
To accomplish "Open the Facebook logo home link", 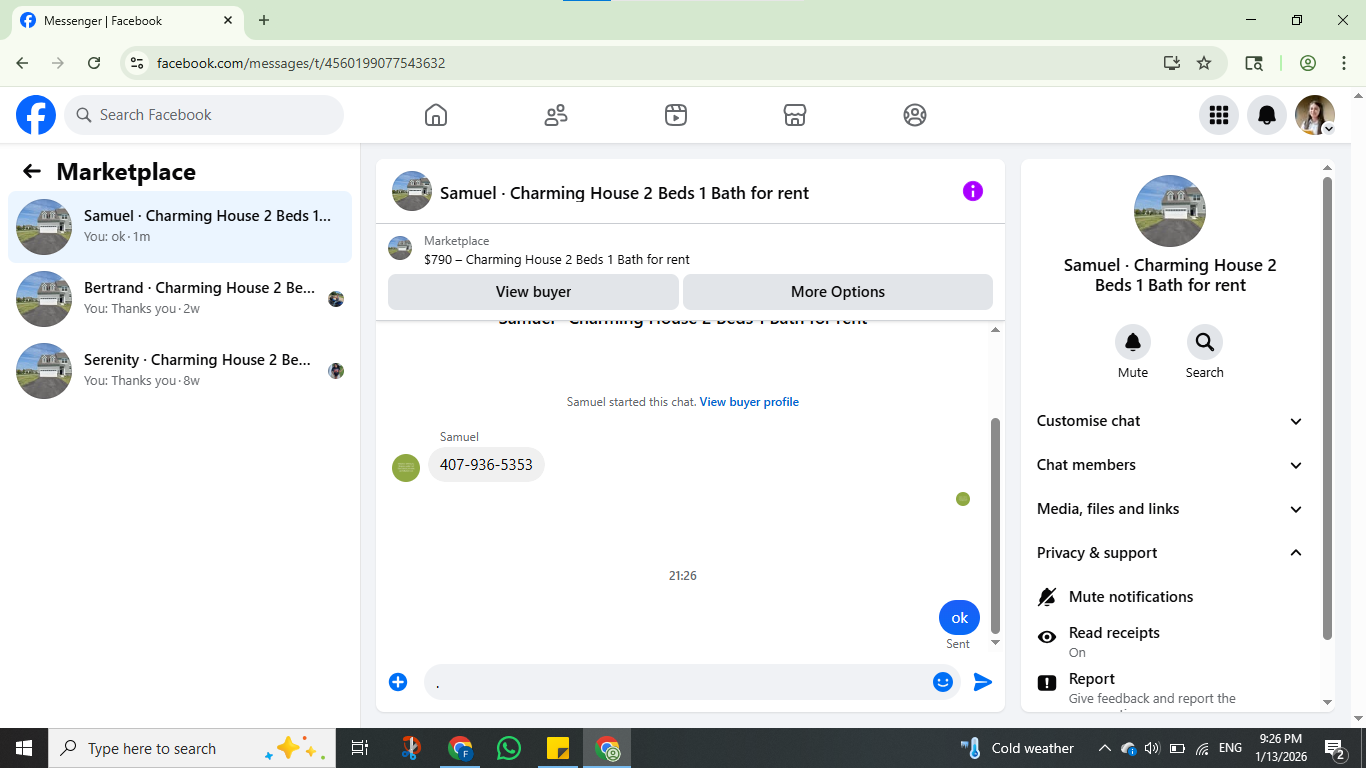I will pyautogui.click(x=36, y=115).
